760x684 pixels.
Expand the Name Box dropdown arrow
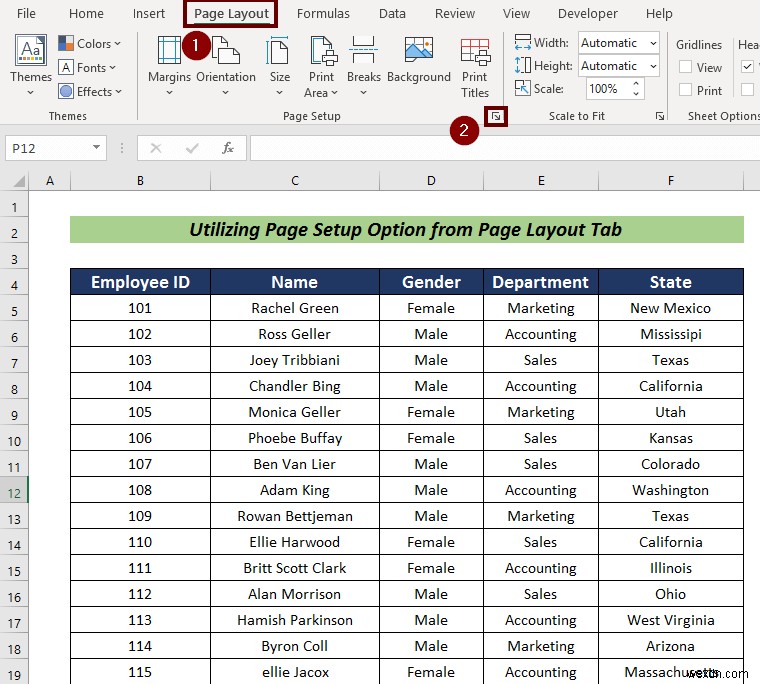point(96,147)
